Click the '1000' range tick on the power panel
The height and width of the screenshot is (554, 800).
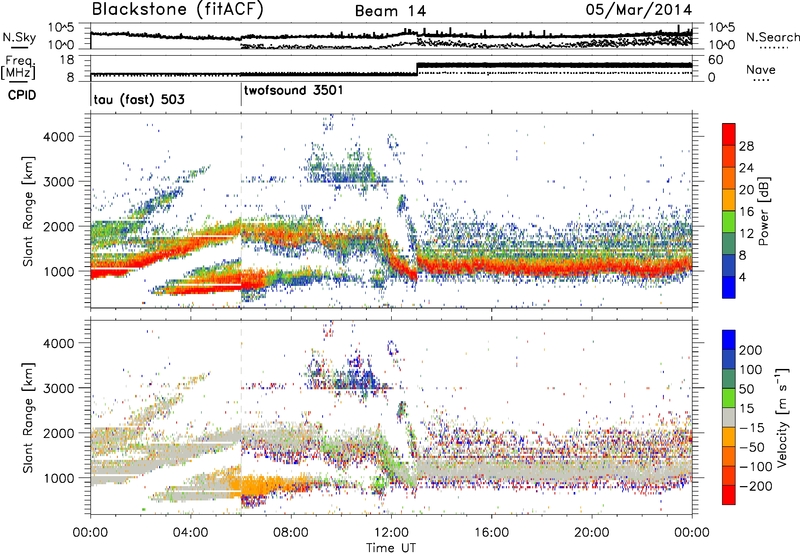coord(58,272)
